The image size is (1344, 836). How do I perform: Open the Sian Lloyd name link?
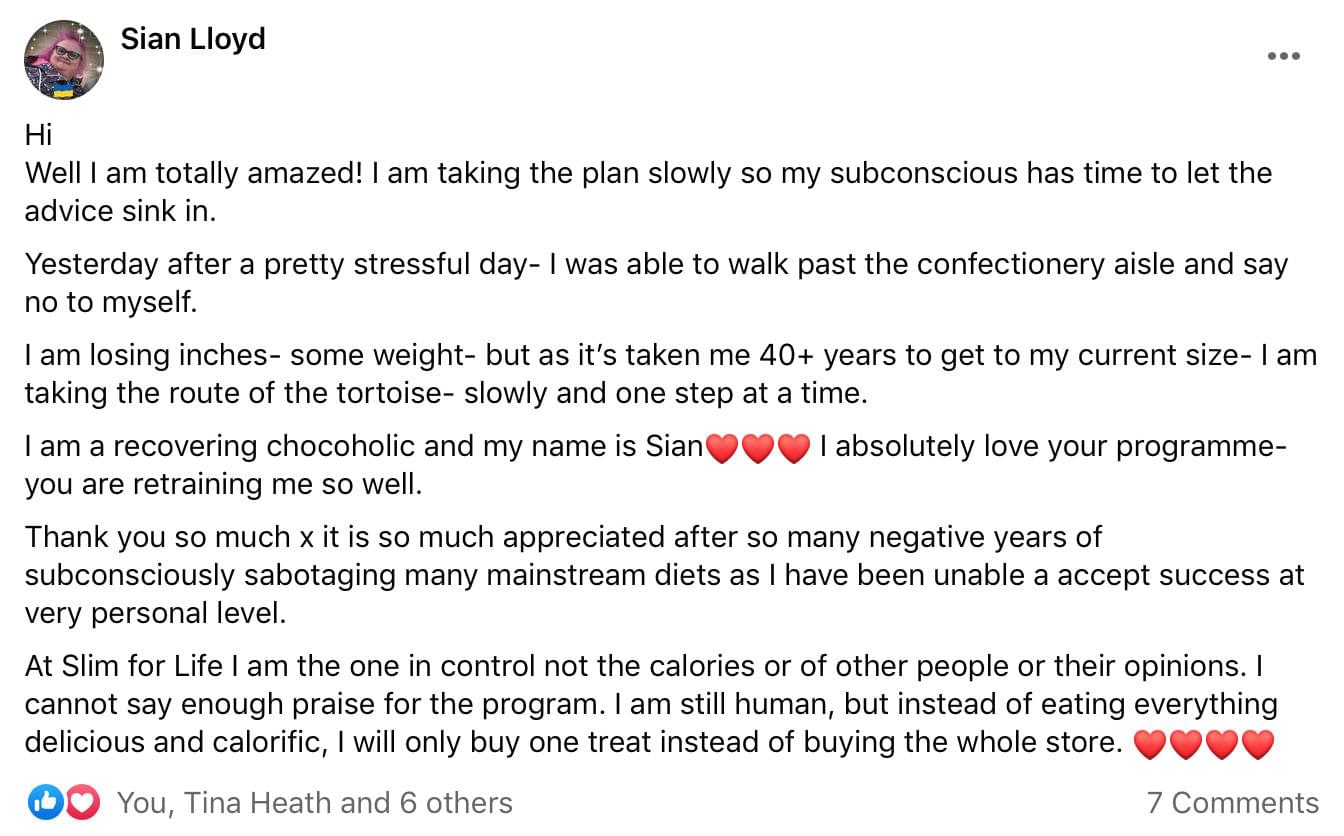click(x=193, y=39)
